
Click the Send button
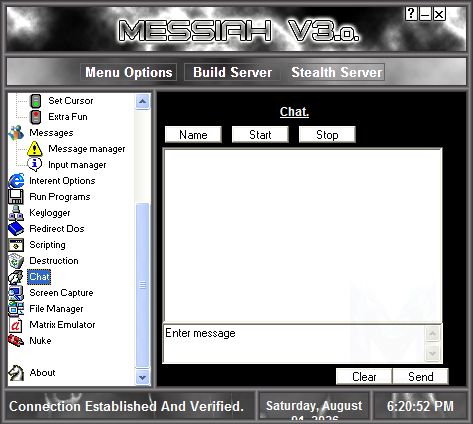click(421, 377)
